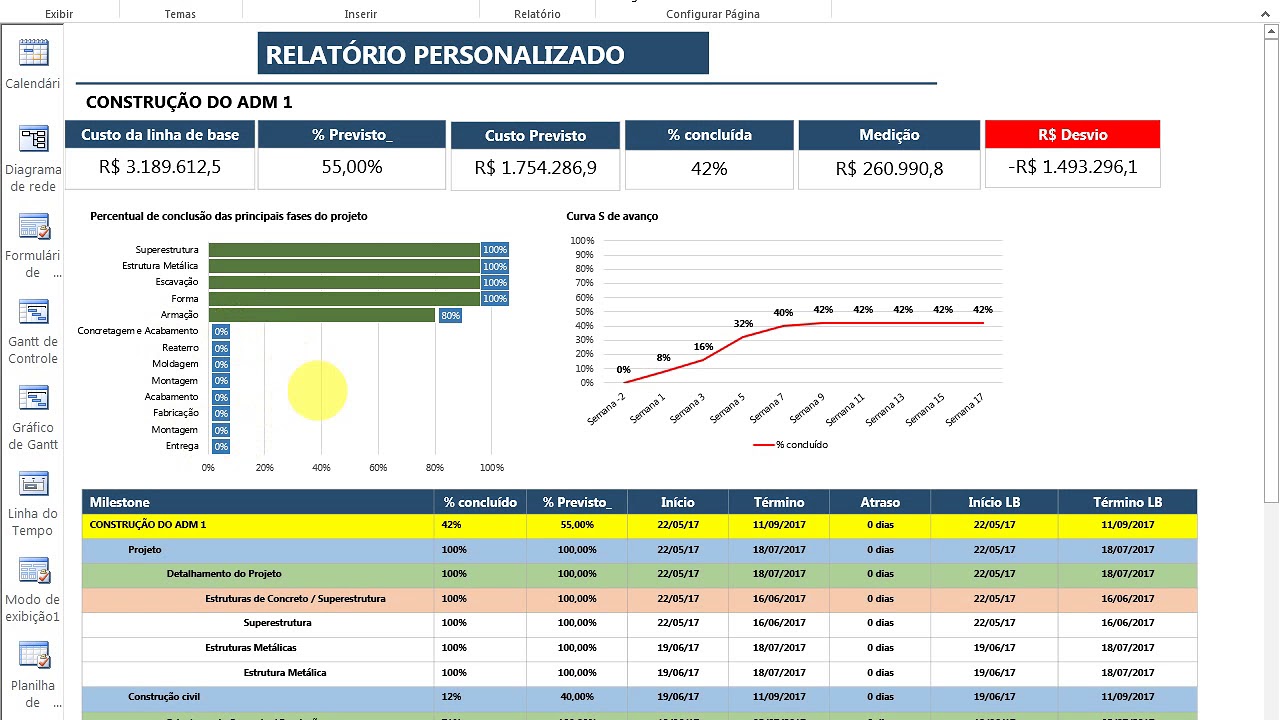Select the Atraso column header
The height and width of the screenshot is (720, 1280).
[x=880, y=502]
